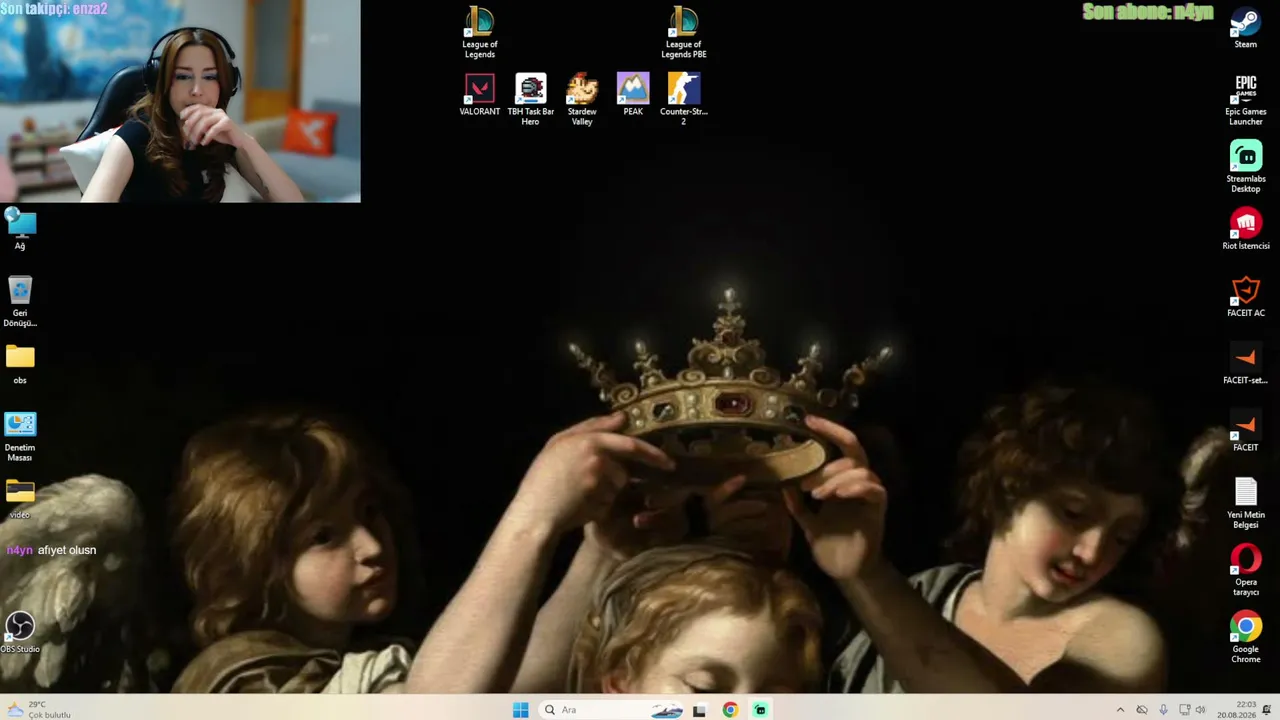Click the 'Son abone: n4yn' label
Screen dimensions: 1280x720
point(1148,12)
